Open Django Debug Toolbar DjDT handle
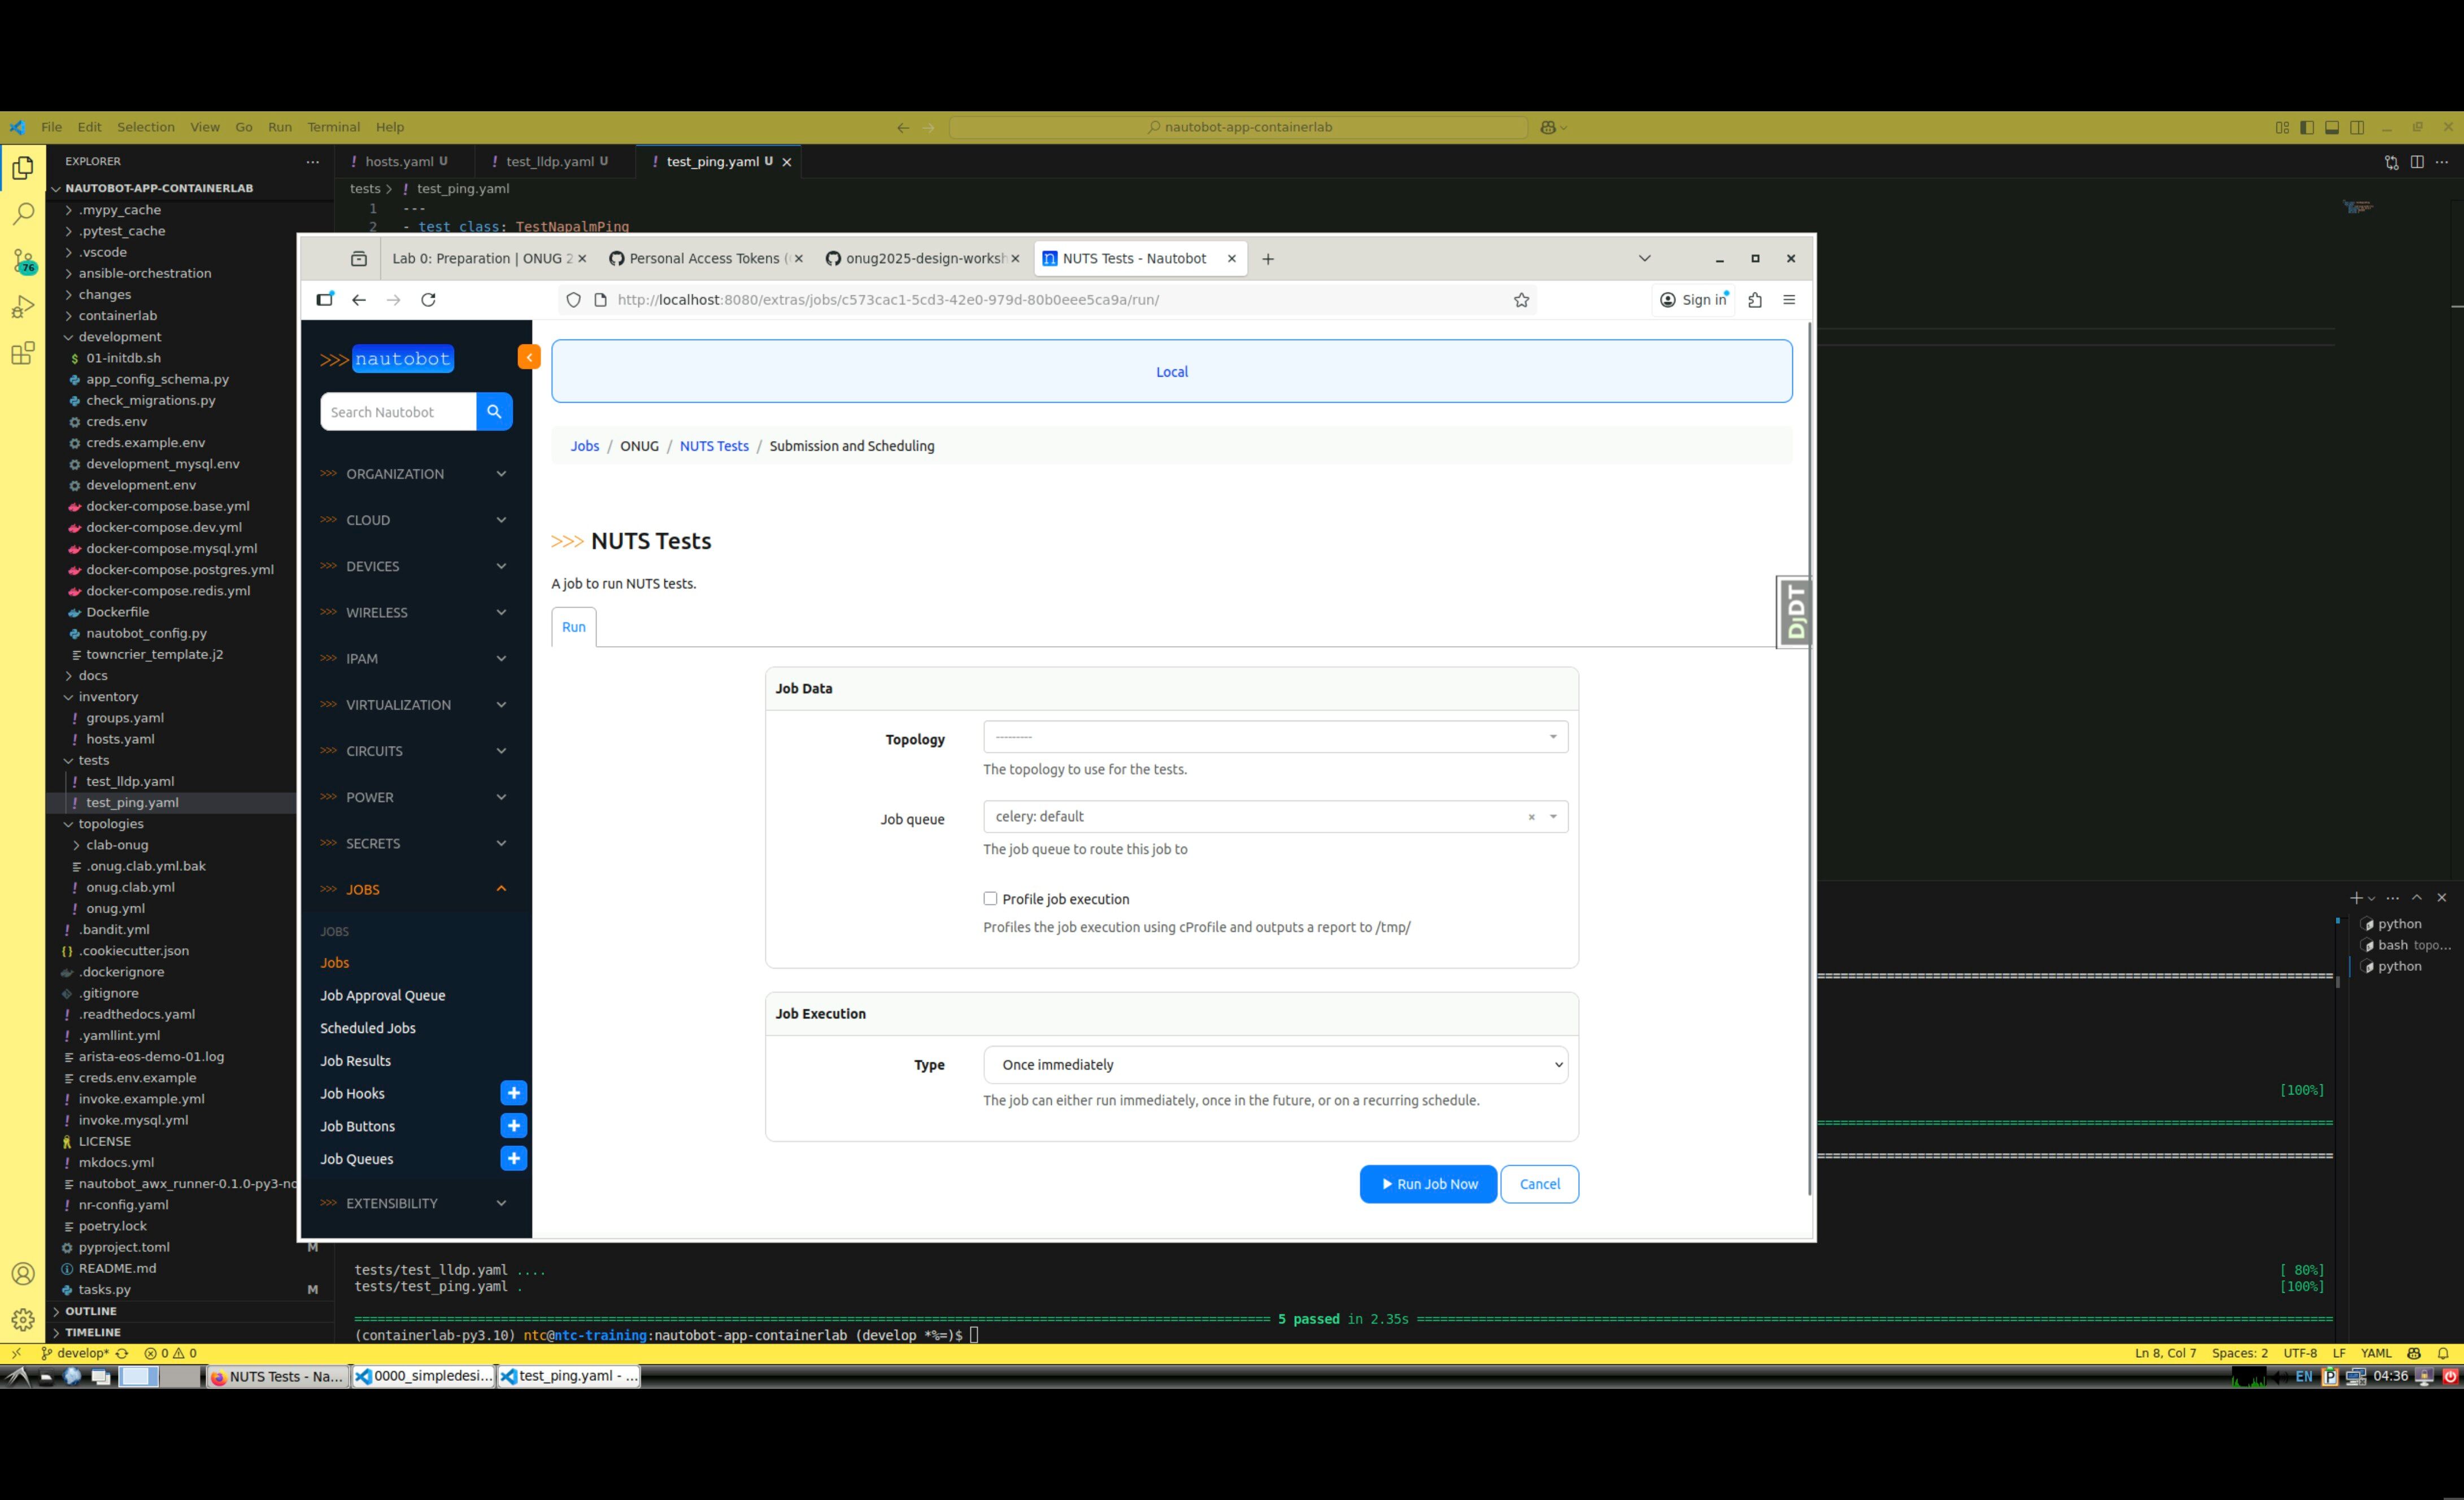The height and width of the screenshot is (1500, 2464). [1795, 612]
